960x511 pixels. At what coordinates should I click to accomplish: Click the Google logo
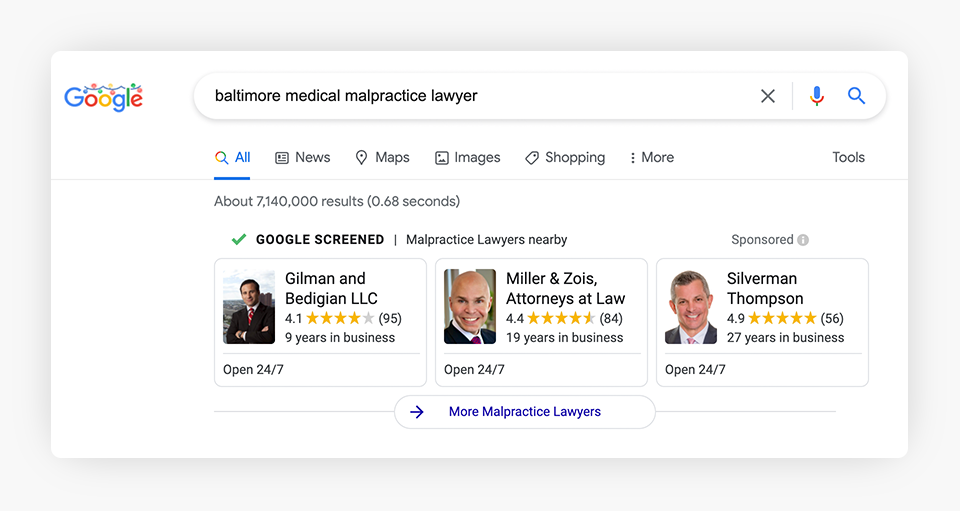click(103, 96)
